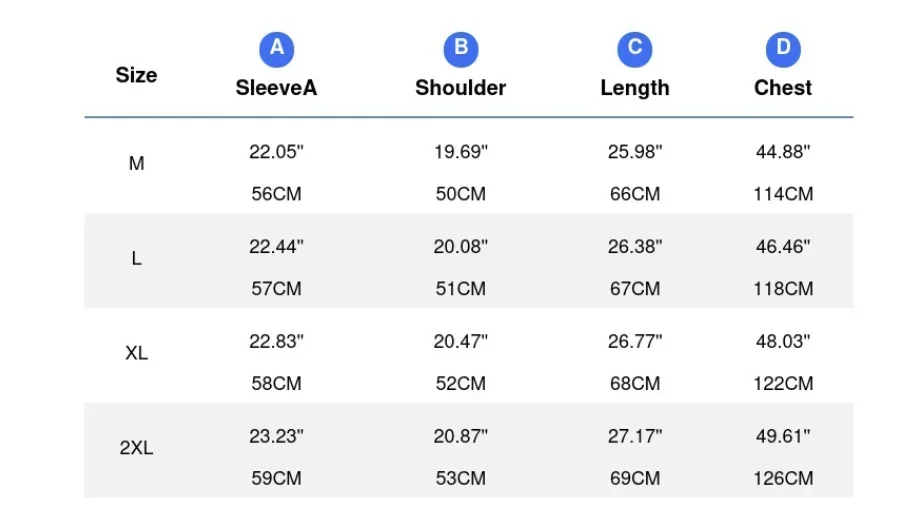Viewport: 906px width, 515px height.
Task: Click the 59CM sleeve value
Action: click(276, 478)
